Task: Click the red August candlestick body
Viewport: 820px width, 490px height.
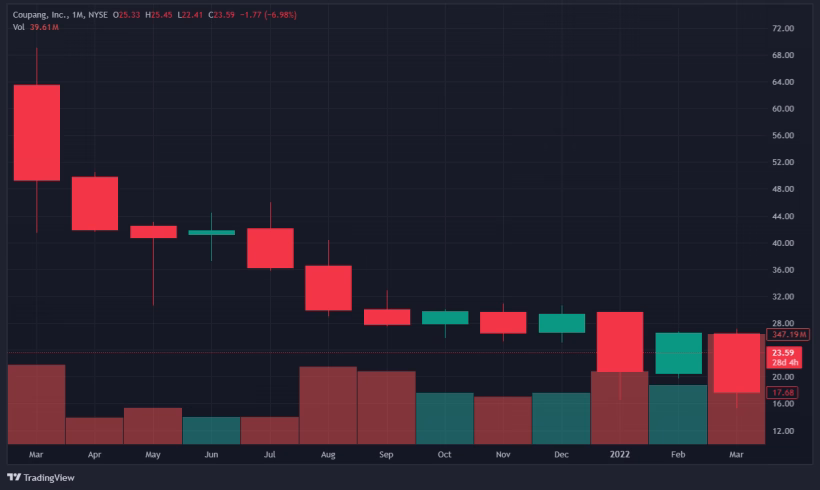Action: coord(328,288)
